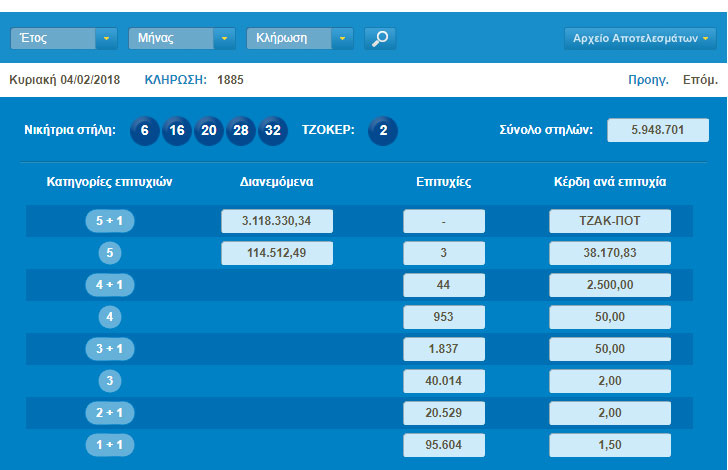Image resolution: width=728 pixels, height=470 pixels.
Task: Select the 4 + 1 category badge
Action: 110,286
